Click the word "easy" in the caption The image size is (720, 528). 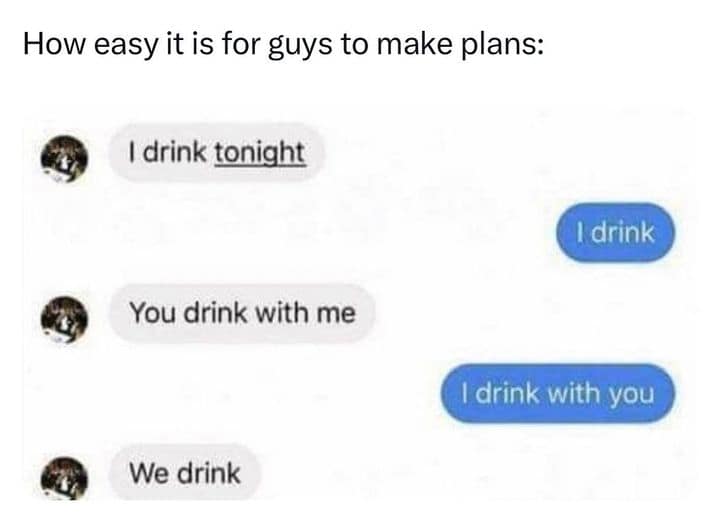point(125,47)
